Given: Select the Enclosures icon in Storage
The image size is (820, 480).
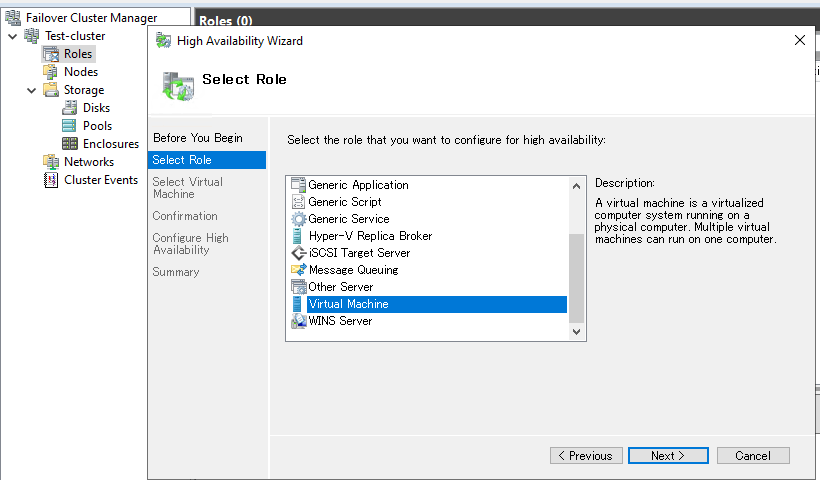Looking at the screenshot, I should pyautogui.click(x=70, y=144).
